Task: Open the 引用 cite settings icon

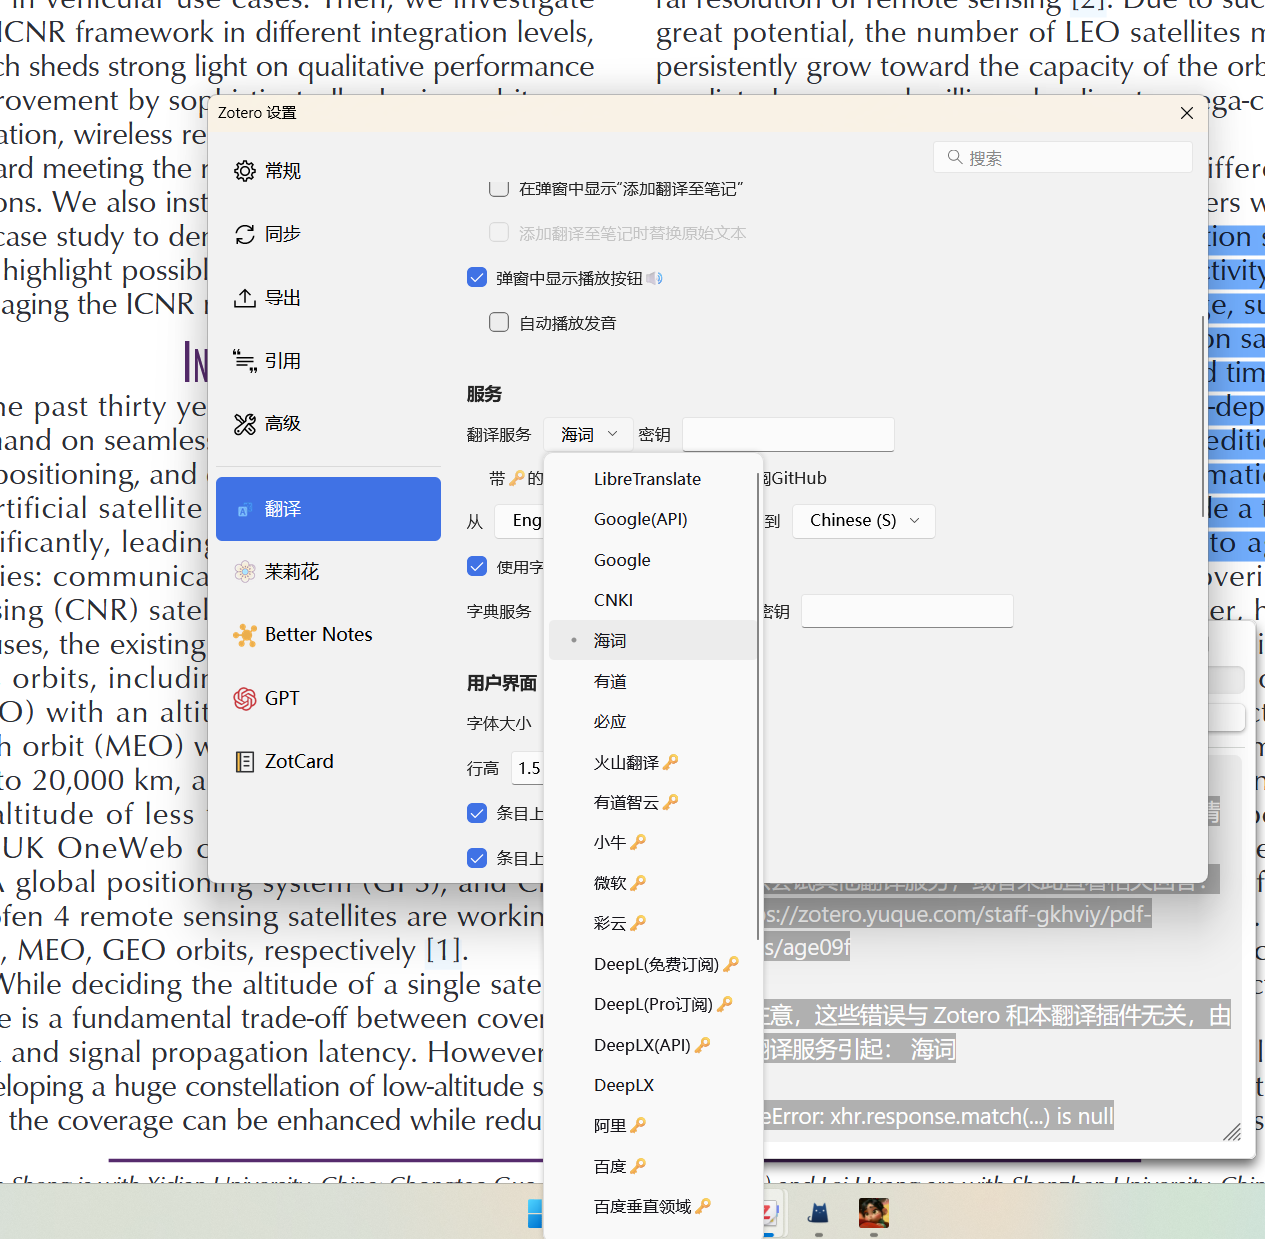Action: pos(245,361)
